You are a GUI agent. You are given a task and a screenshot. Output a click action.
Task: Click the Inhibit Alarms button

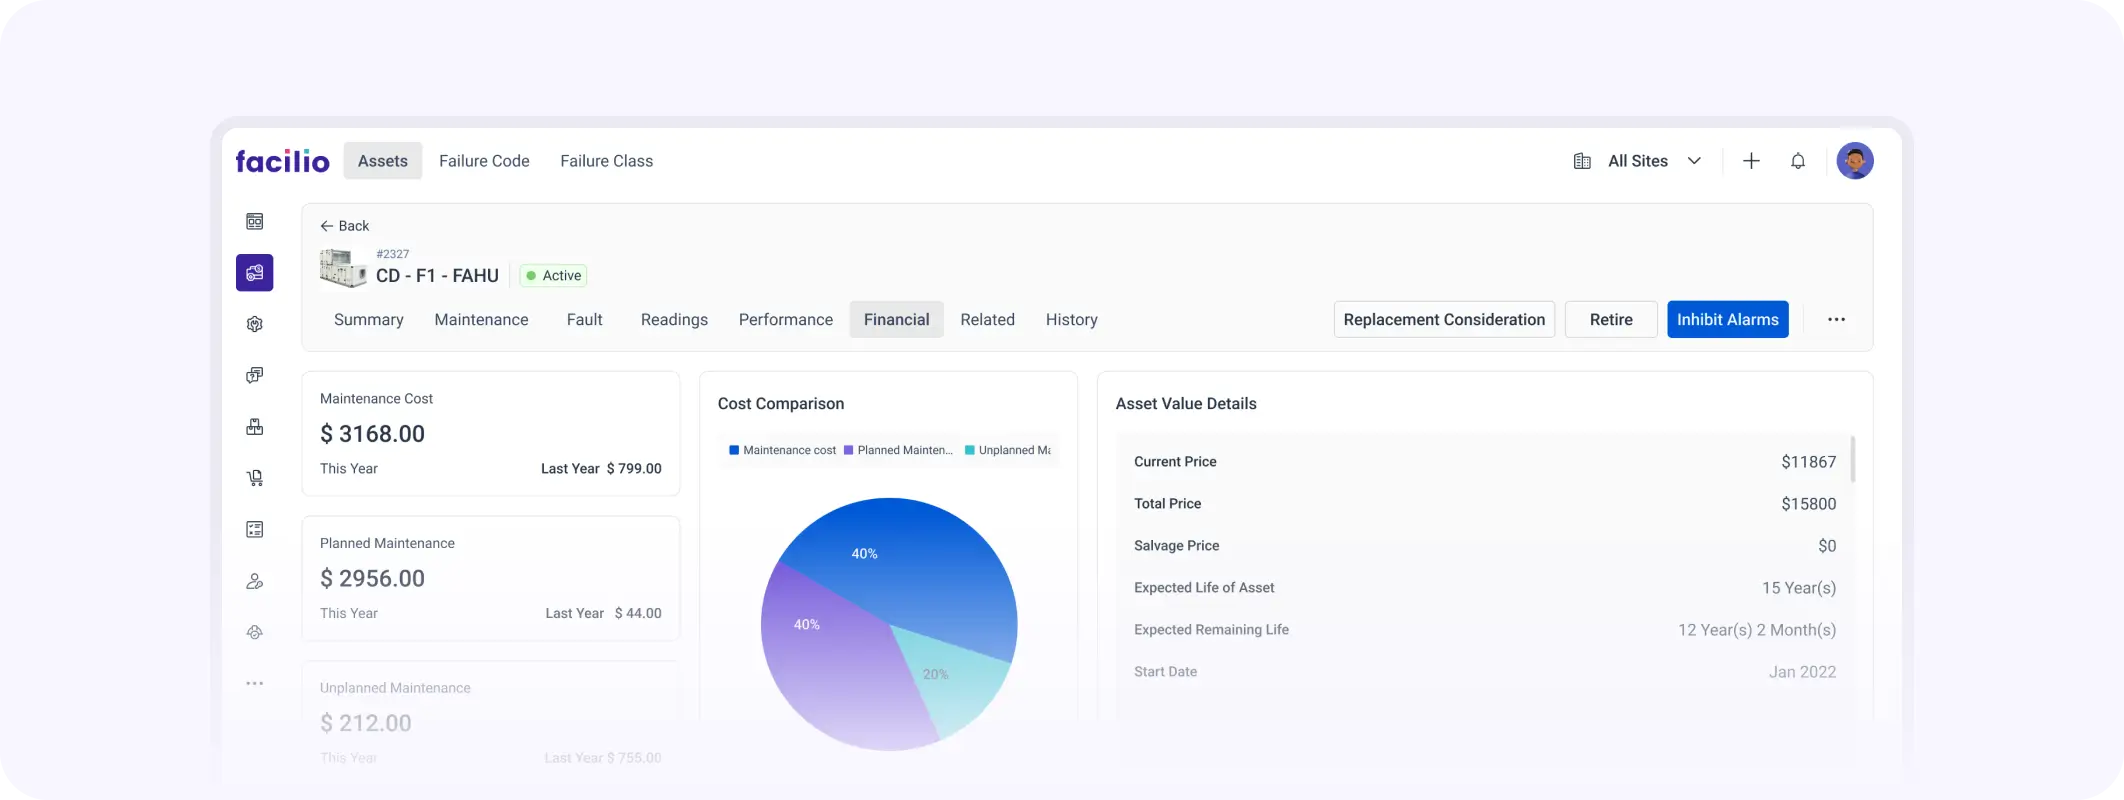pyautogui.click(x=1727, y=320)
